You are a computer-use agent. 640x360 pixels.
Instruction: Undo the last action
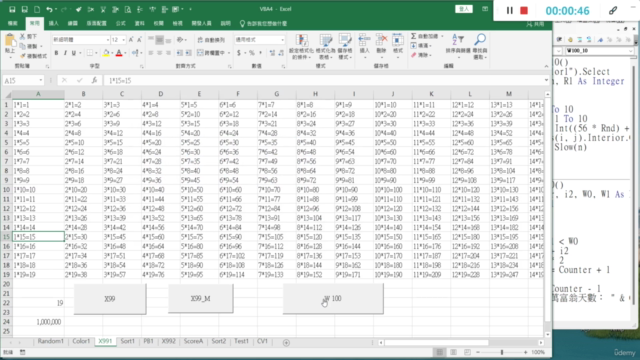49,9
